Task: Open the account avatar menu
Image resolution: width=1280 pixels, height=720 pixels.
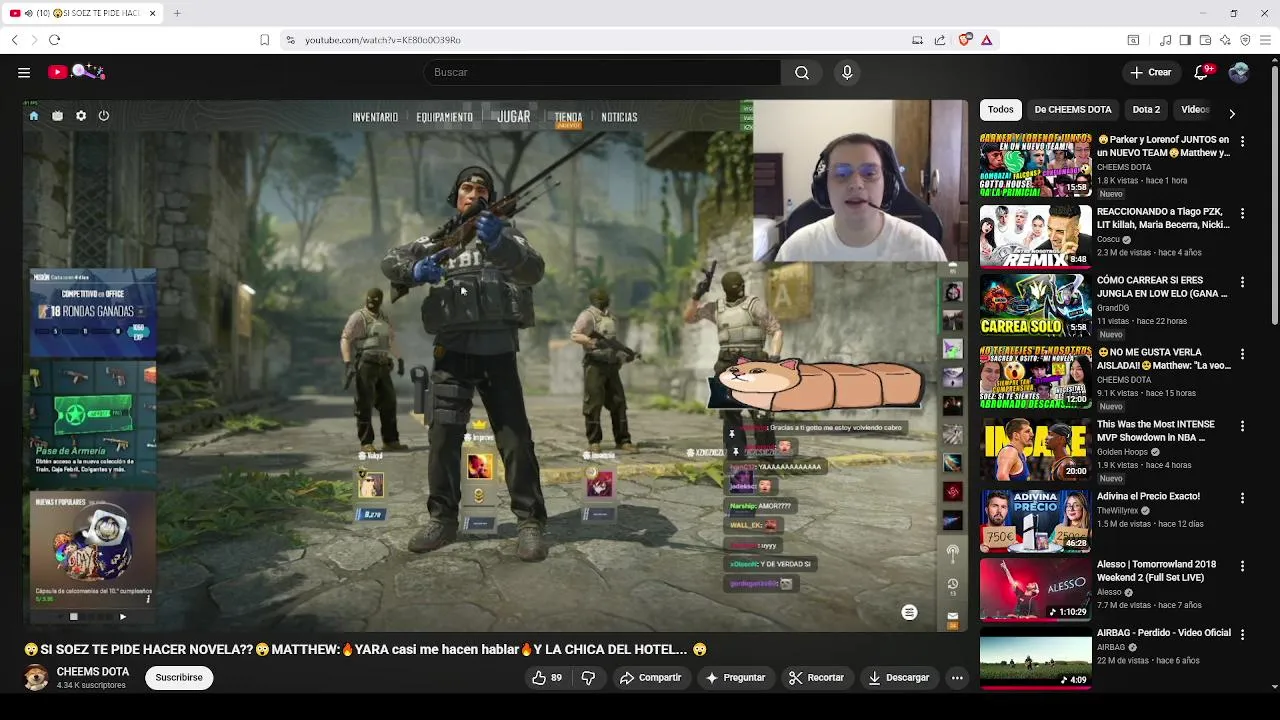Action: tap(1239, 72)
